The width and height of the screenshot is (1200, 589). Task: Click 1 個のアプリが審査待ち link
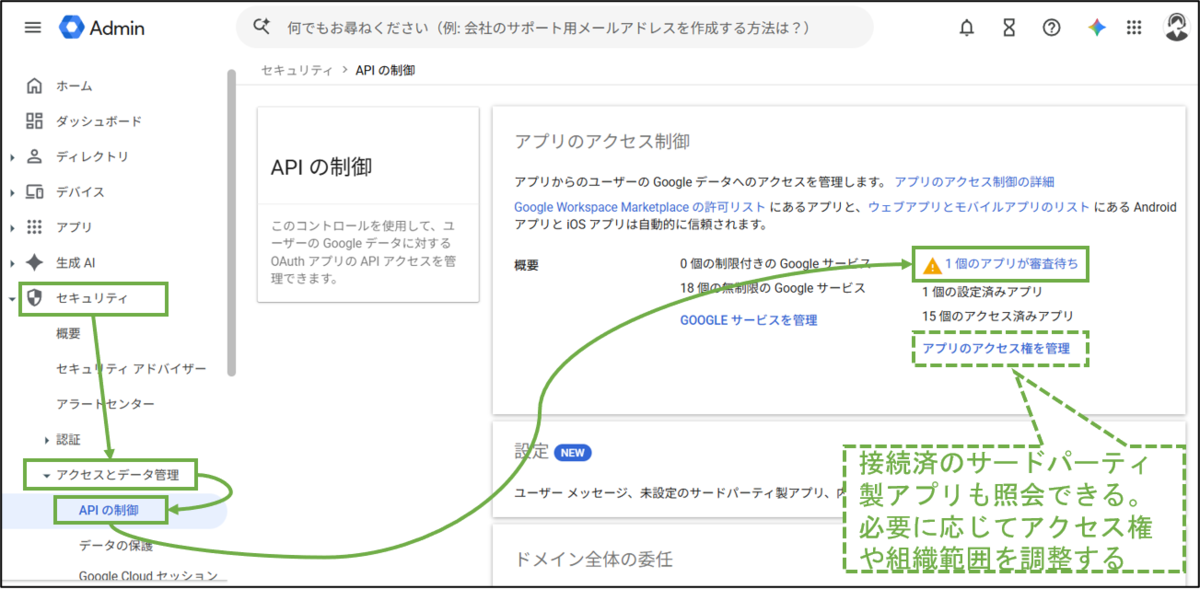pos(1010,265)
